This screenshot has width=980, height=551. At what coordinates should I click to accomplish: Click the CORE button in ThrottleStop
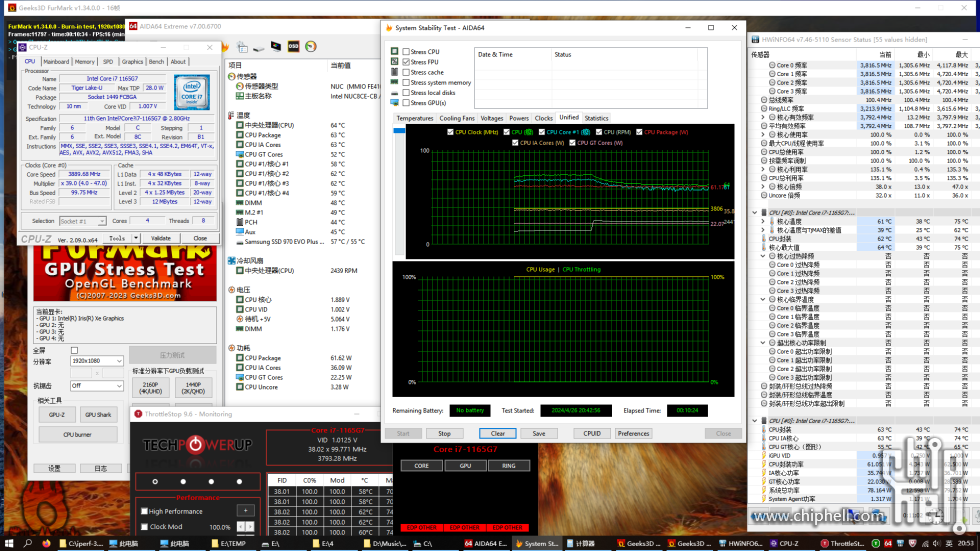[421, 465]
